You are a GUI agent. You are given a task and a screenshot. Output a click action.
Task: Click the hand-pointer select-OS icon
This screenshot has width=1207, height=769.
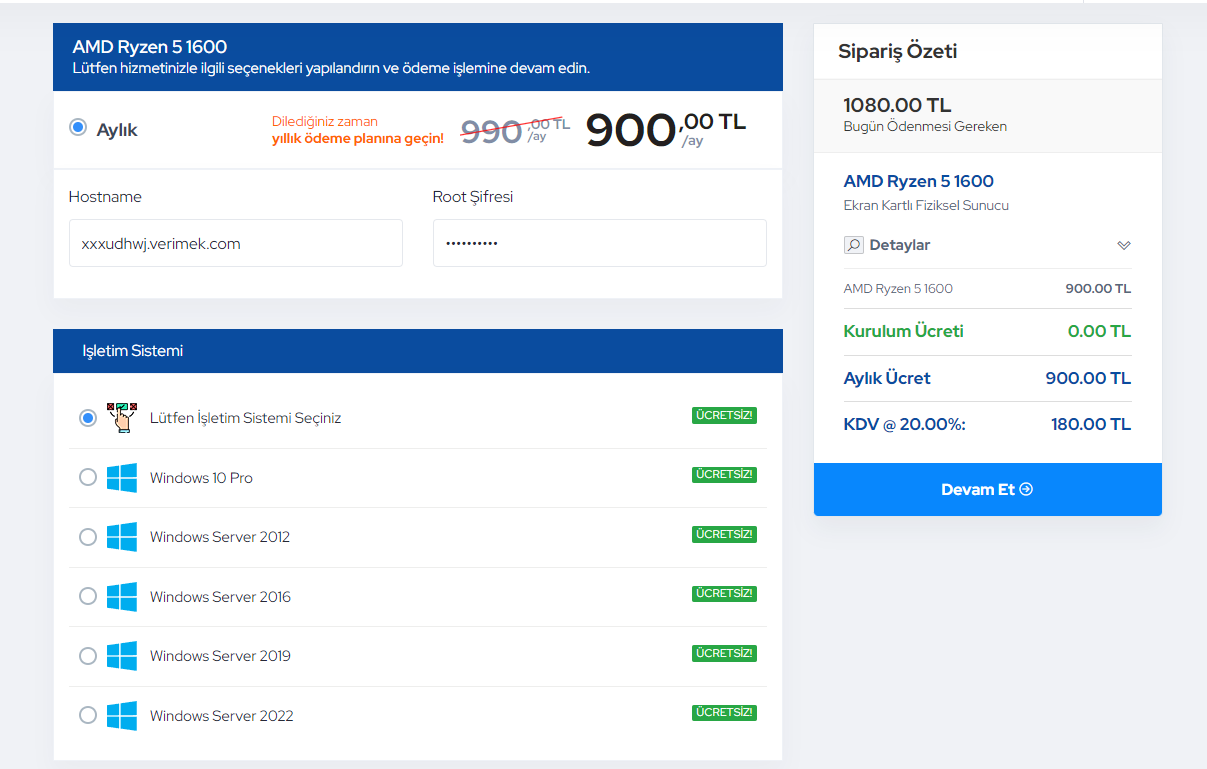click(x=121, y=417)
